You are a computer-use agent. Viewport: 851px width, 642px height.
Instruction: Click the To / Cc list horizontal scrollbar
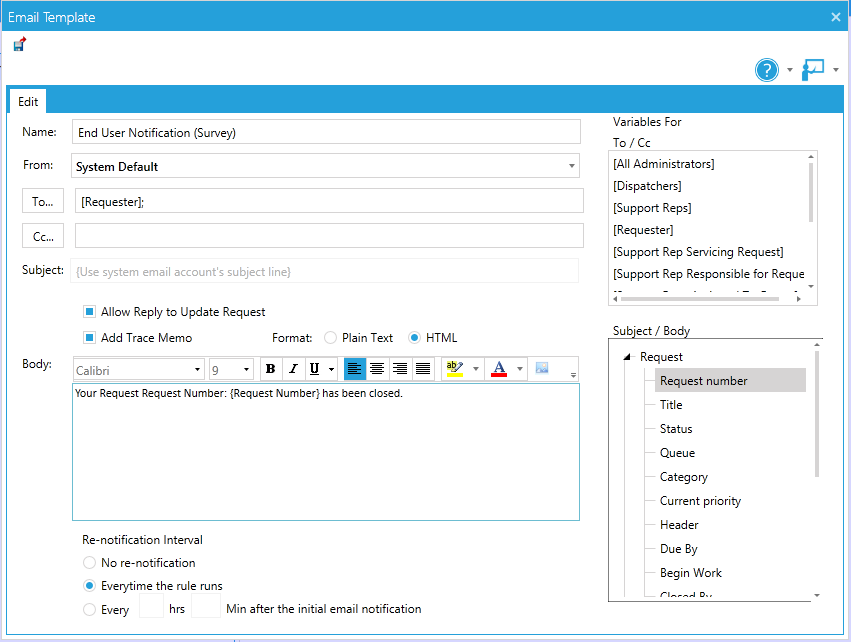coord(700,299)
